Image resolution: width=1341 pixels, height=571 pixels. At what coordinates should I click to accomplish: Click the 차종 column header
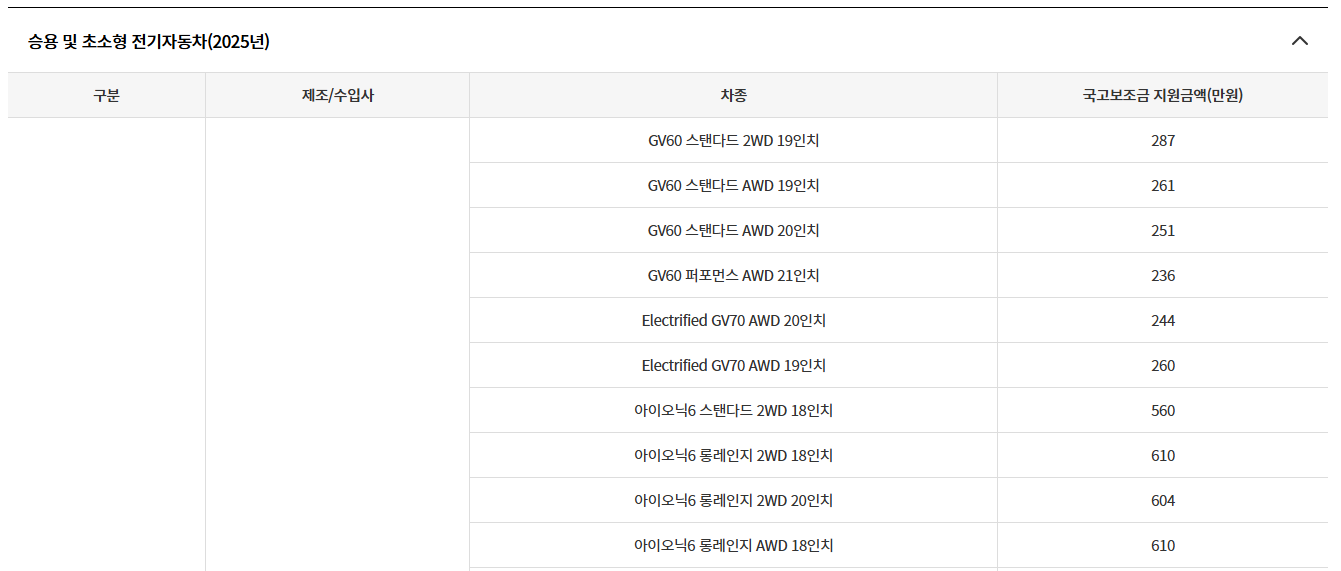pyautogui.click(x=734, y=96)
